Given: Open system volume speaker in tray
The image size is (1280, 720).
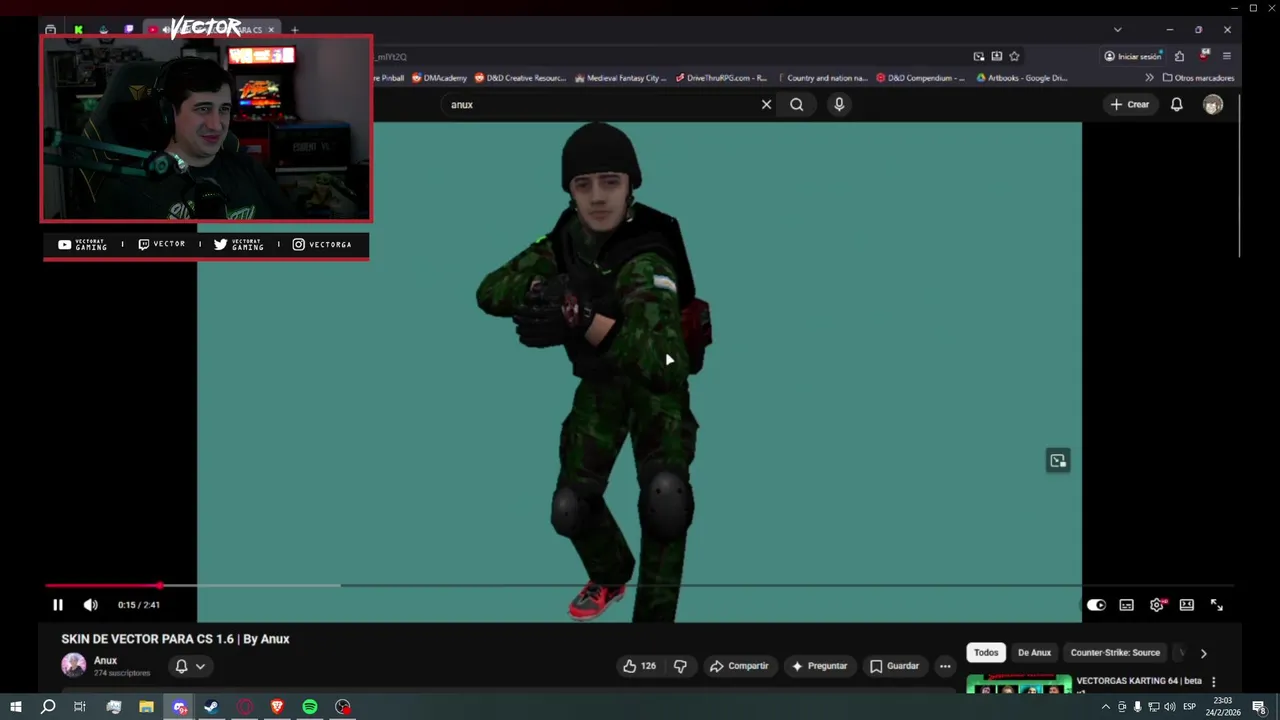Looking at the screenshot, I should click(1170, 707).
